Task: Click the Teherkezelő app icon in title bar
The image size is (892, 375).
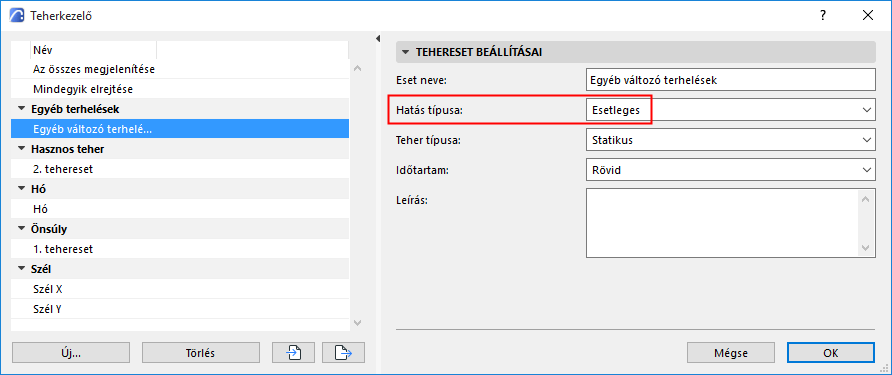Action: [x=18, y=15]
